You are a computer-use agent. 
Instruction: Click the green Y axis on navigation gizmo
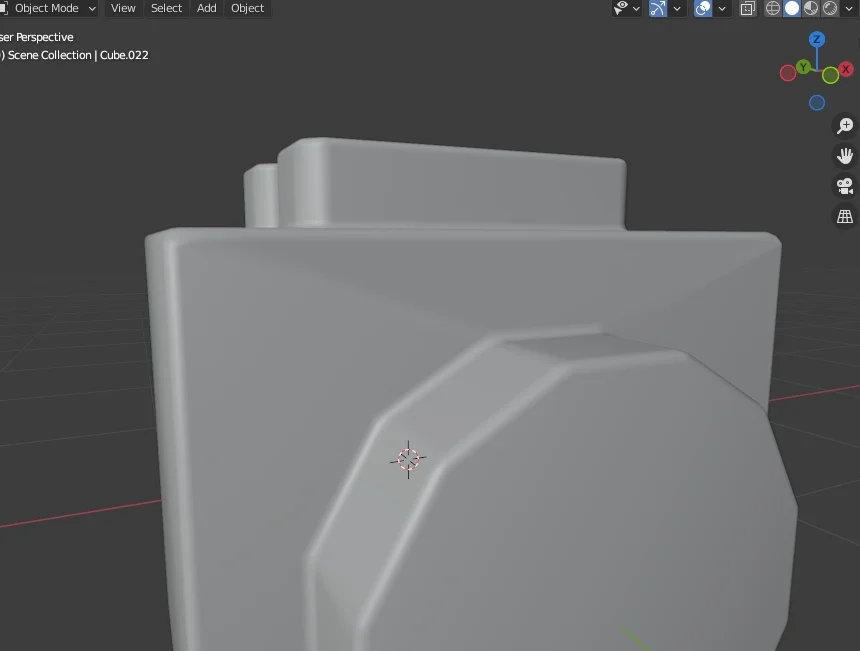[x=804, y=67]
